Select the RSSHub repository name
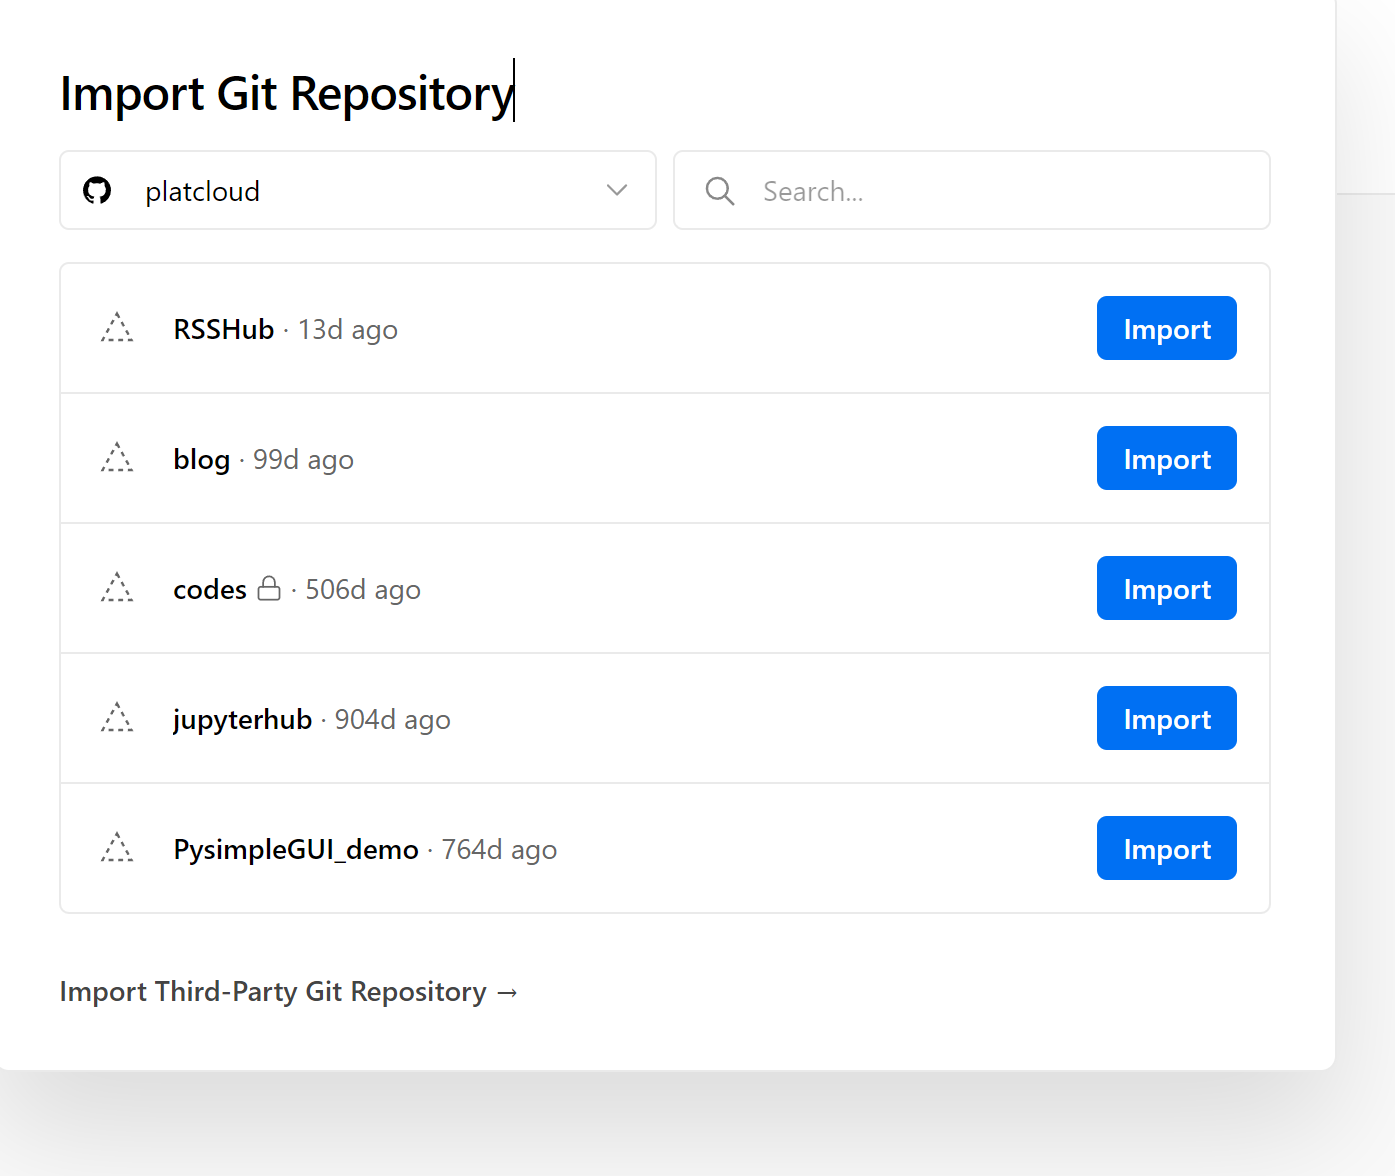Screen dimensions: 1395x1176 pyautogui.click(x=223, y=329)
